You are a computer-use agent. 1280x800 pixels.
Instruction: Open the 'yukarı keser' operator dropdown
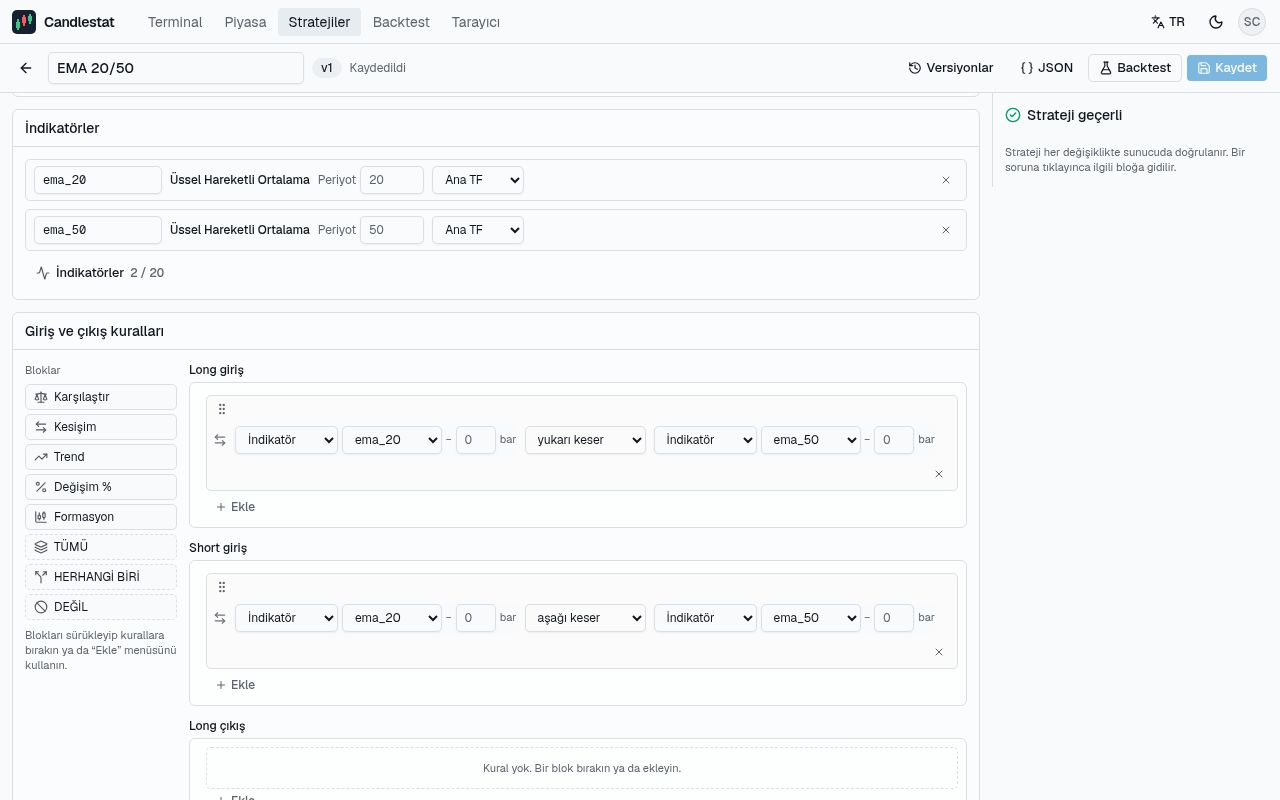pyautogui.click(x=585, y=440)
